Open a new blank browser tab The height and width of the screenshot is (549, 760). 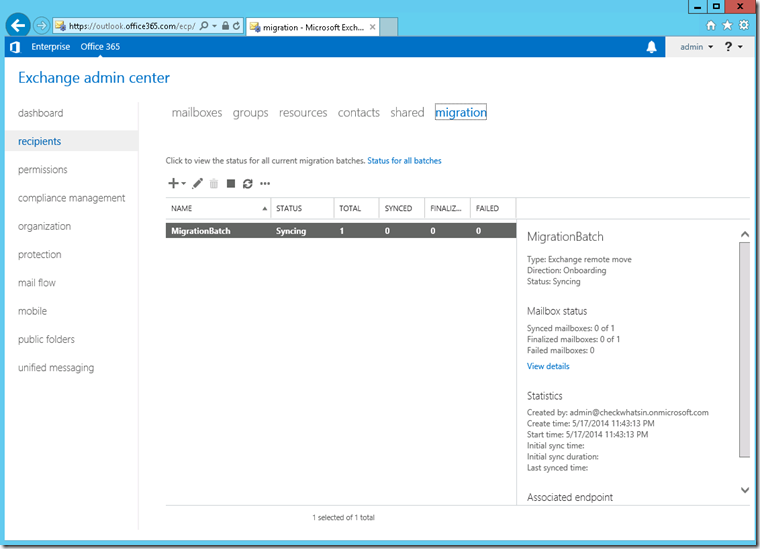pos(389,27)
